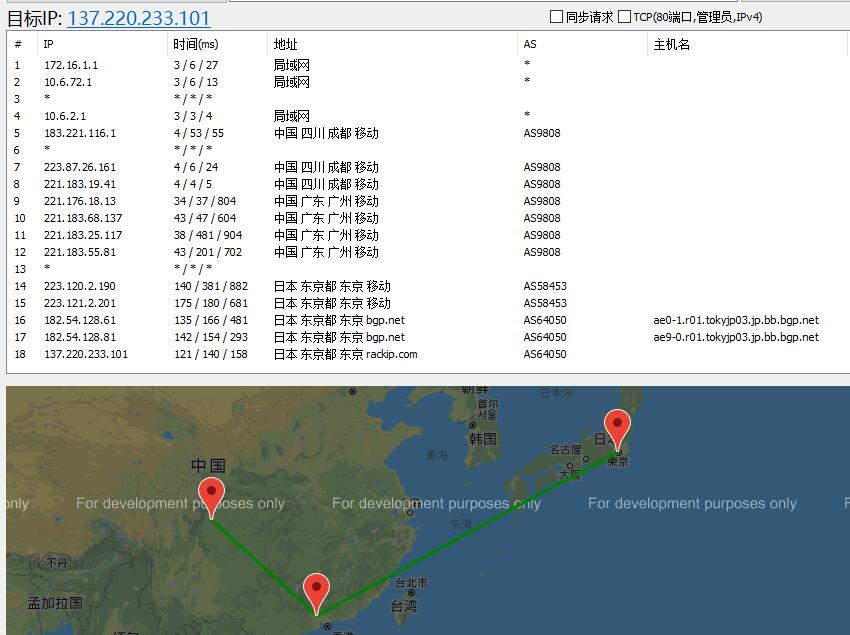The height and width of the screenshot is (635, 850).
Task: Select the map pin over Tokyo
Action: click(617, 430)
